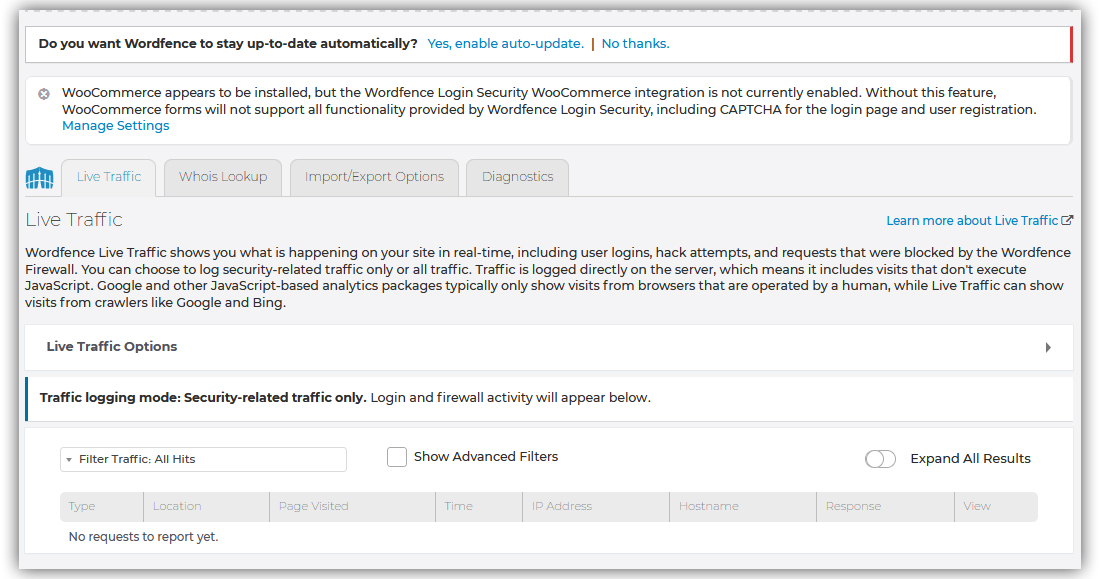Click the Live Traffic Options arrow
The width and height of the screenshot is (1100, 579).
[x=1048, y=347]
